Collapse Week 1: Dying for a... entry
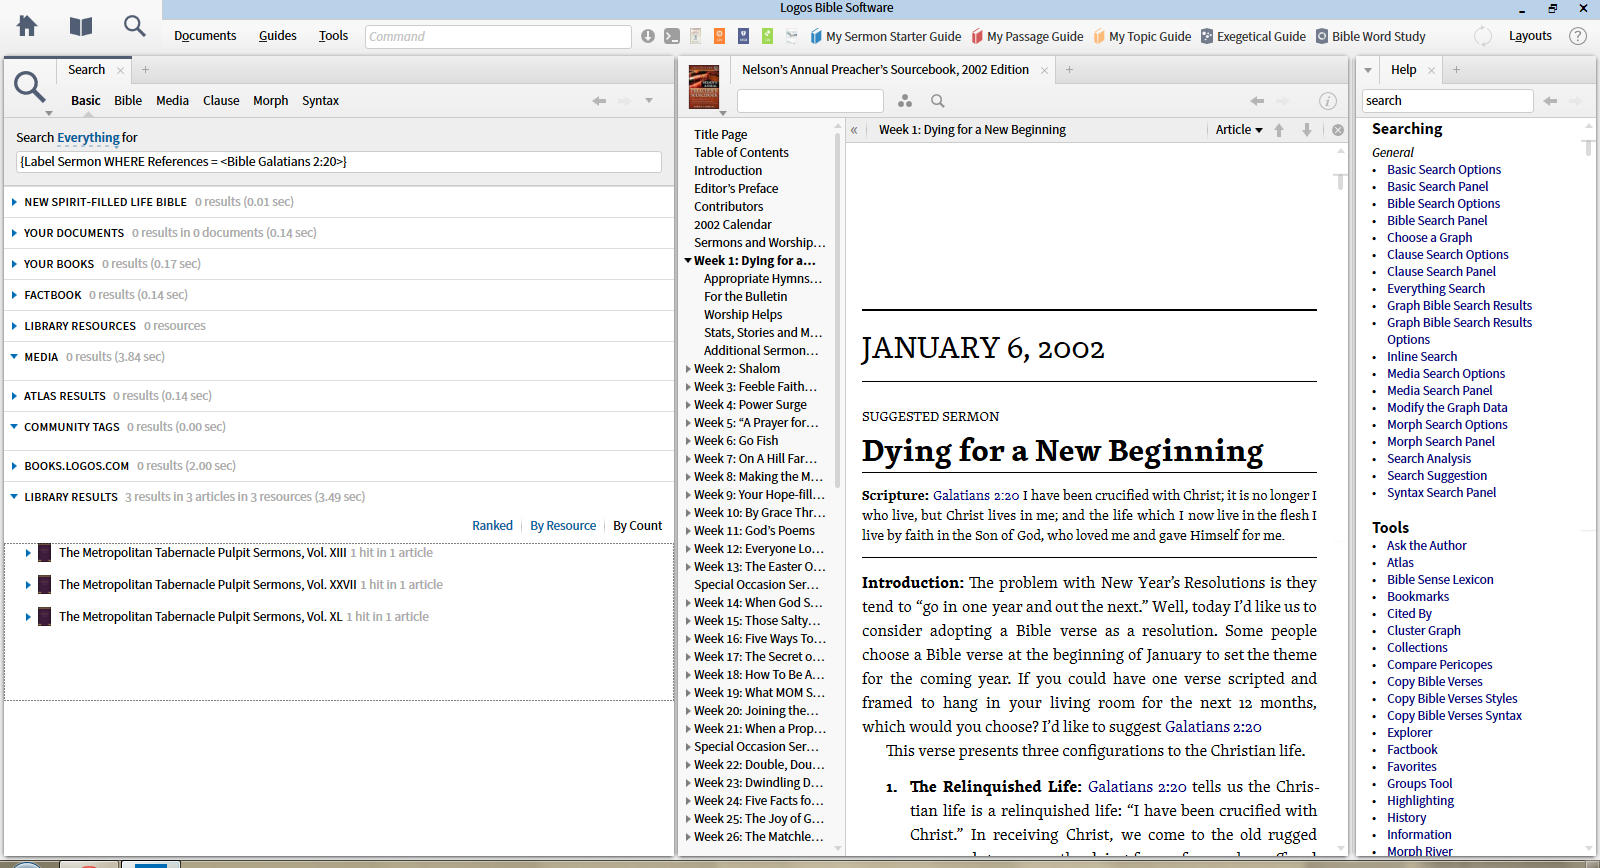This screenshot has height=868, width=1600. point(688,261)
